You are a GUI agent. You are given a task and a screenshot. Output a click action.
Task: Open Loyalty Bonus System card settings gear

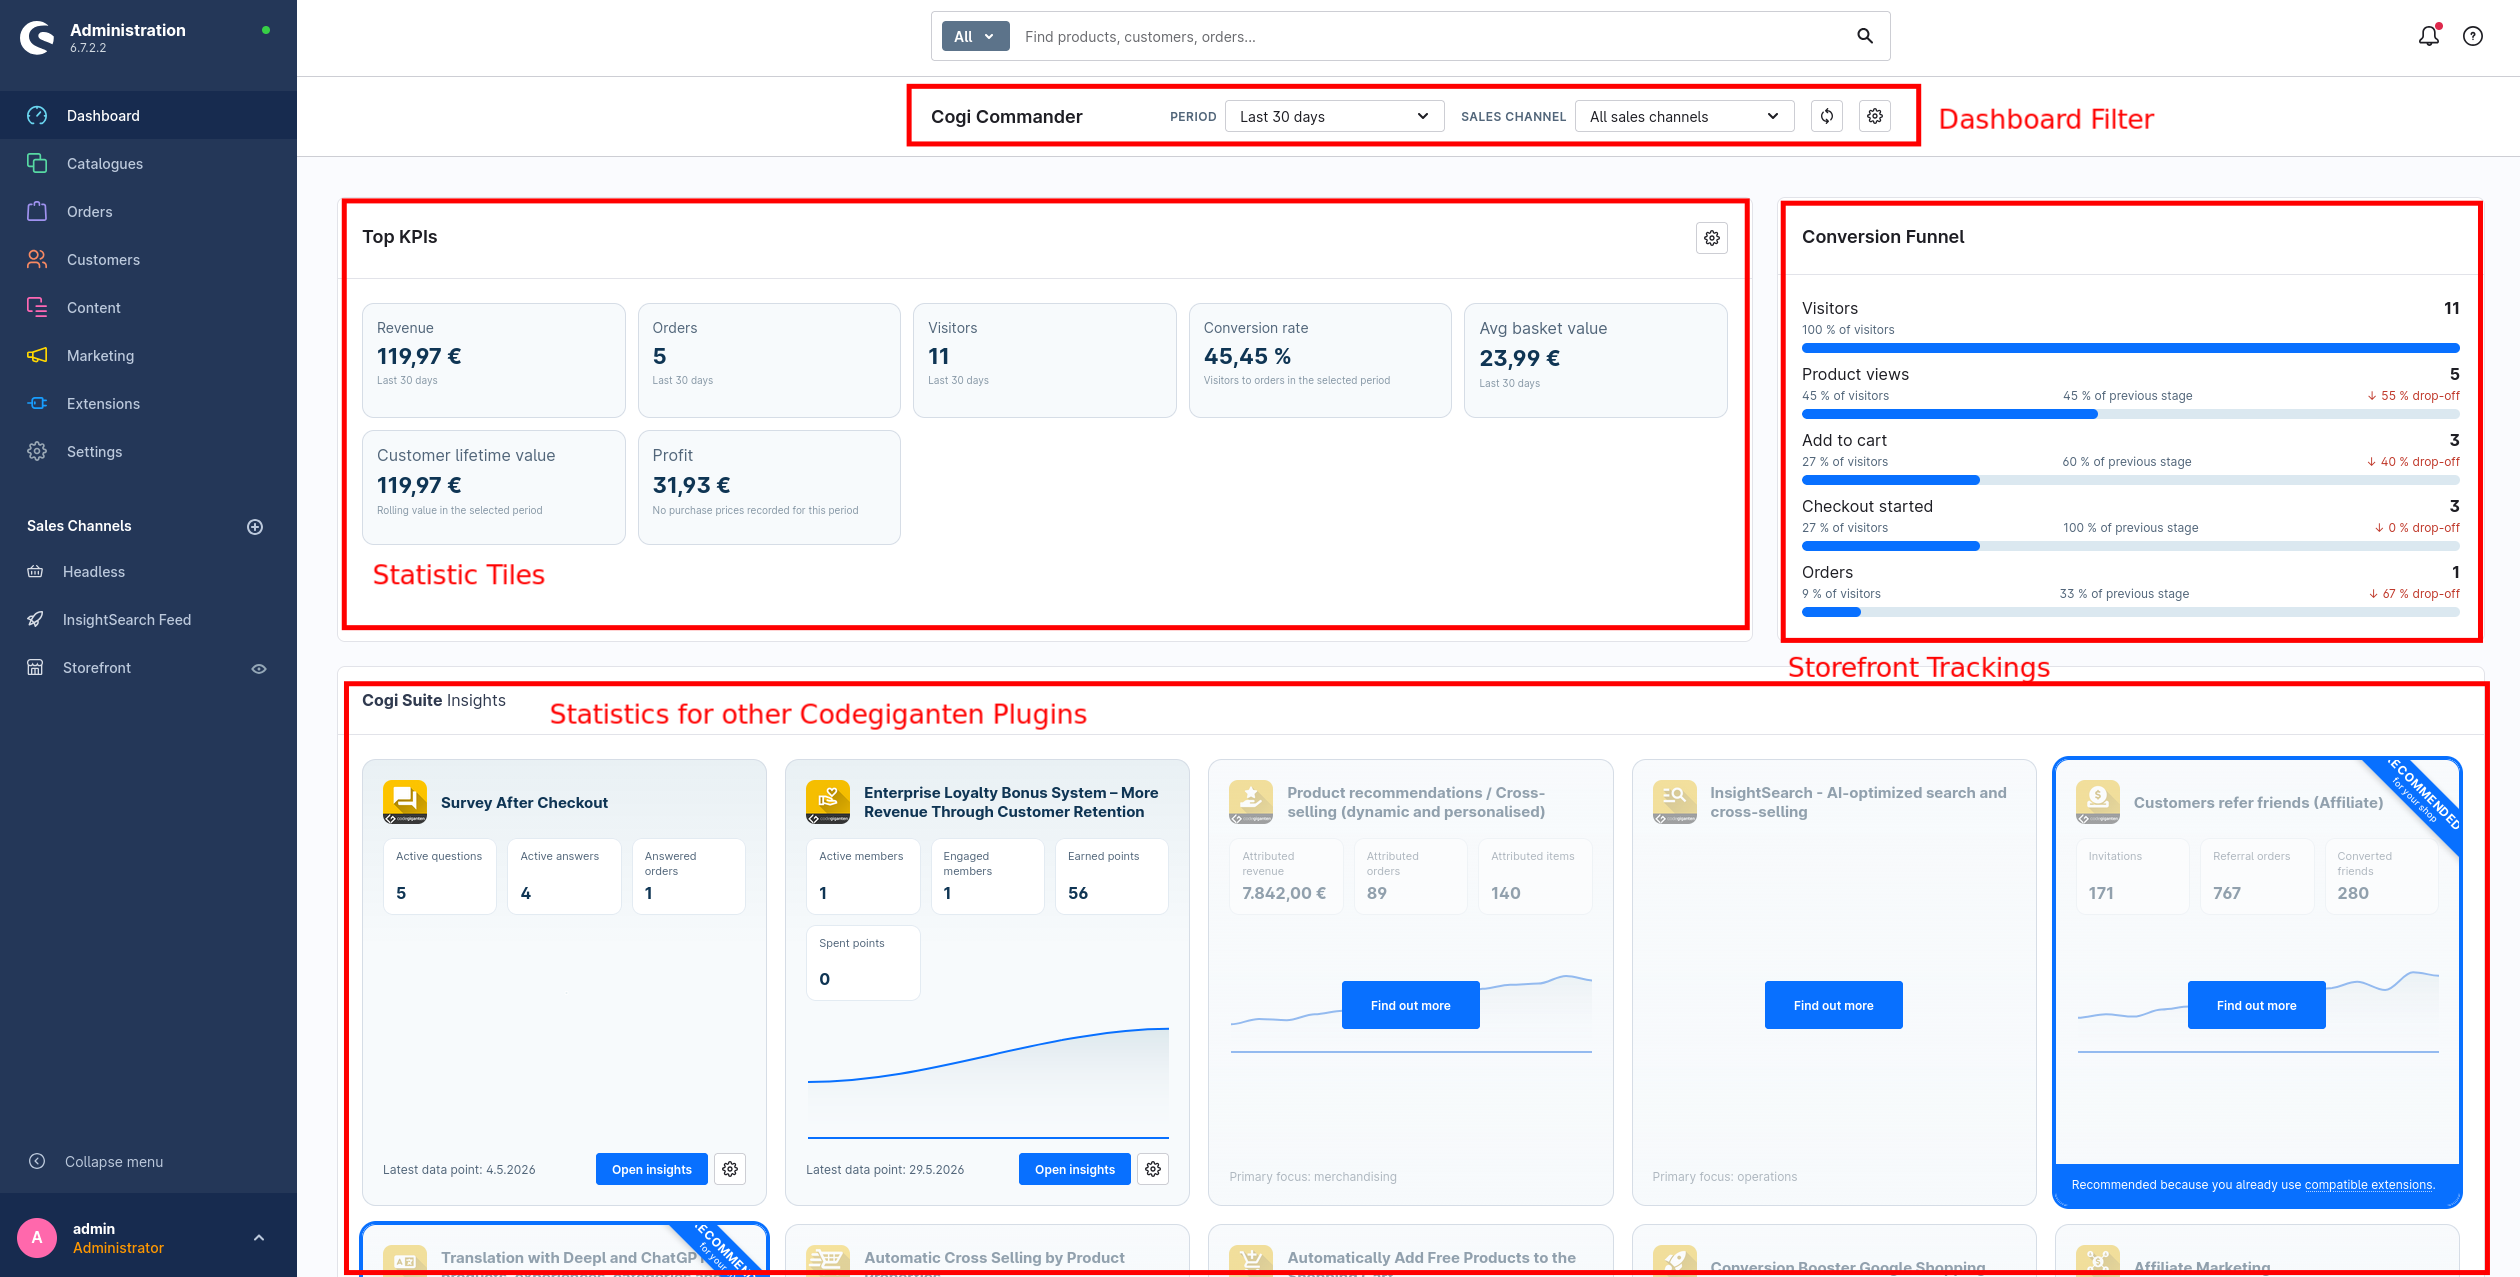point(1153,1169)
